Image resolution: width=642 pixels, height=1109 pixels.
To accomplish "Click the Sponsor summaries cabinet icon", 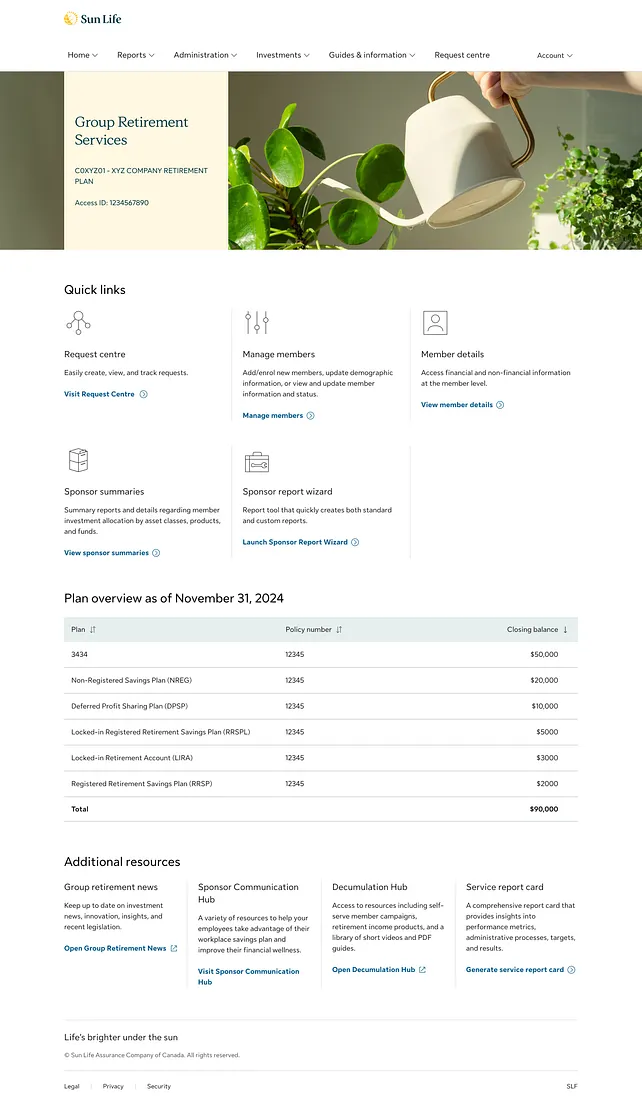I will [x=78, y=460].
